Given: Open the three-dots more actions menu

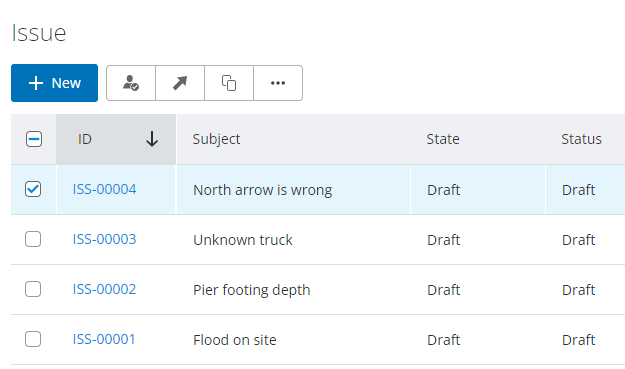Looking at the screenshot, I should tap(278, 83).
